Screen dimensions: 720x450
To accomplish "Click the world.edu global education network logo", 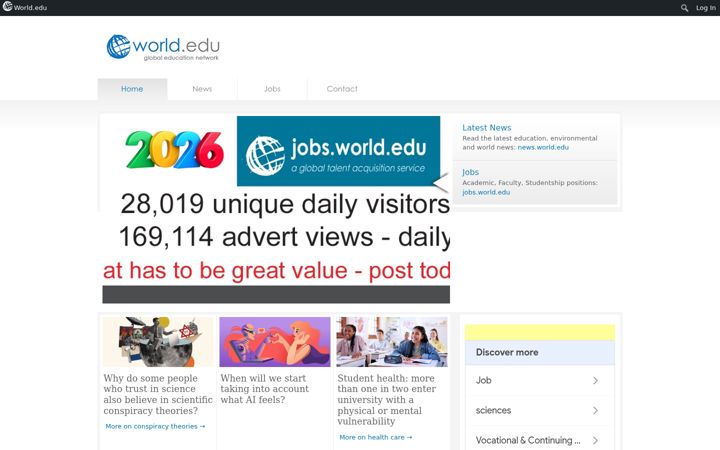I will point(163,47).
